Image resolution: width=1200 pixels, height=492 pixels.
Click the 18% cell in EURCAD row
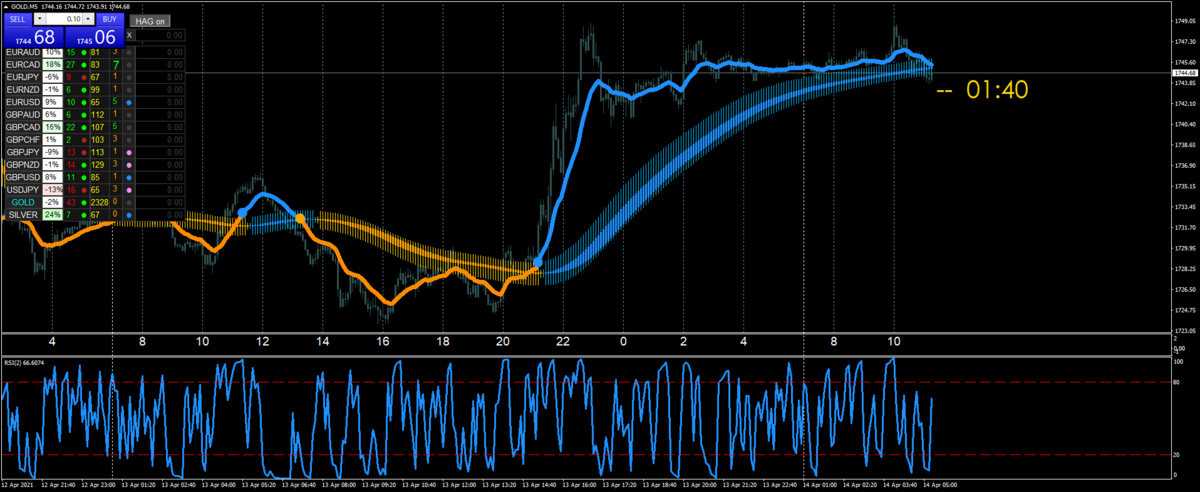pos(53,64)
